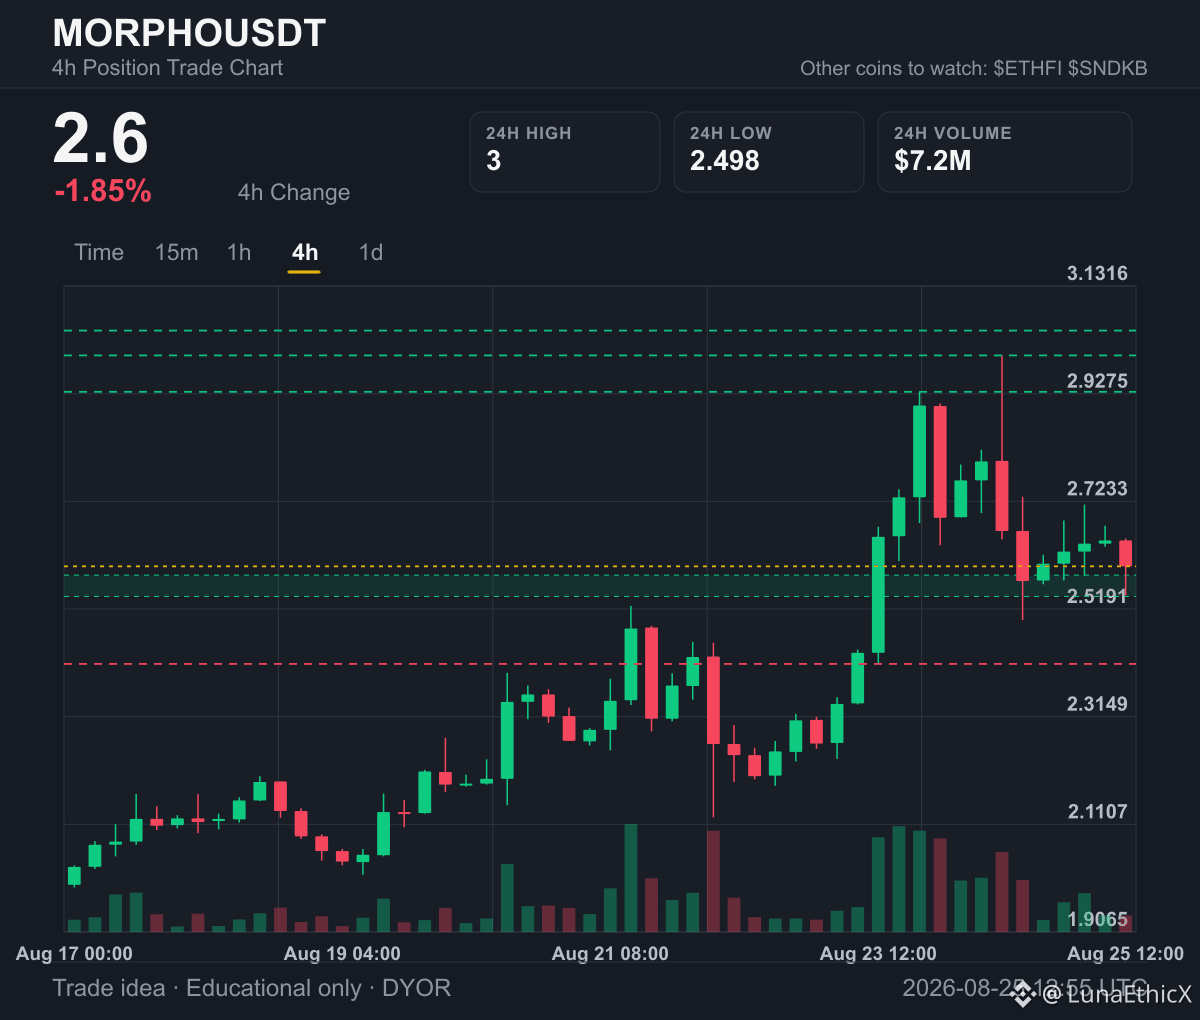
Task: Select the 1d timeframe tab
Action: coord(371,252)
